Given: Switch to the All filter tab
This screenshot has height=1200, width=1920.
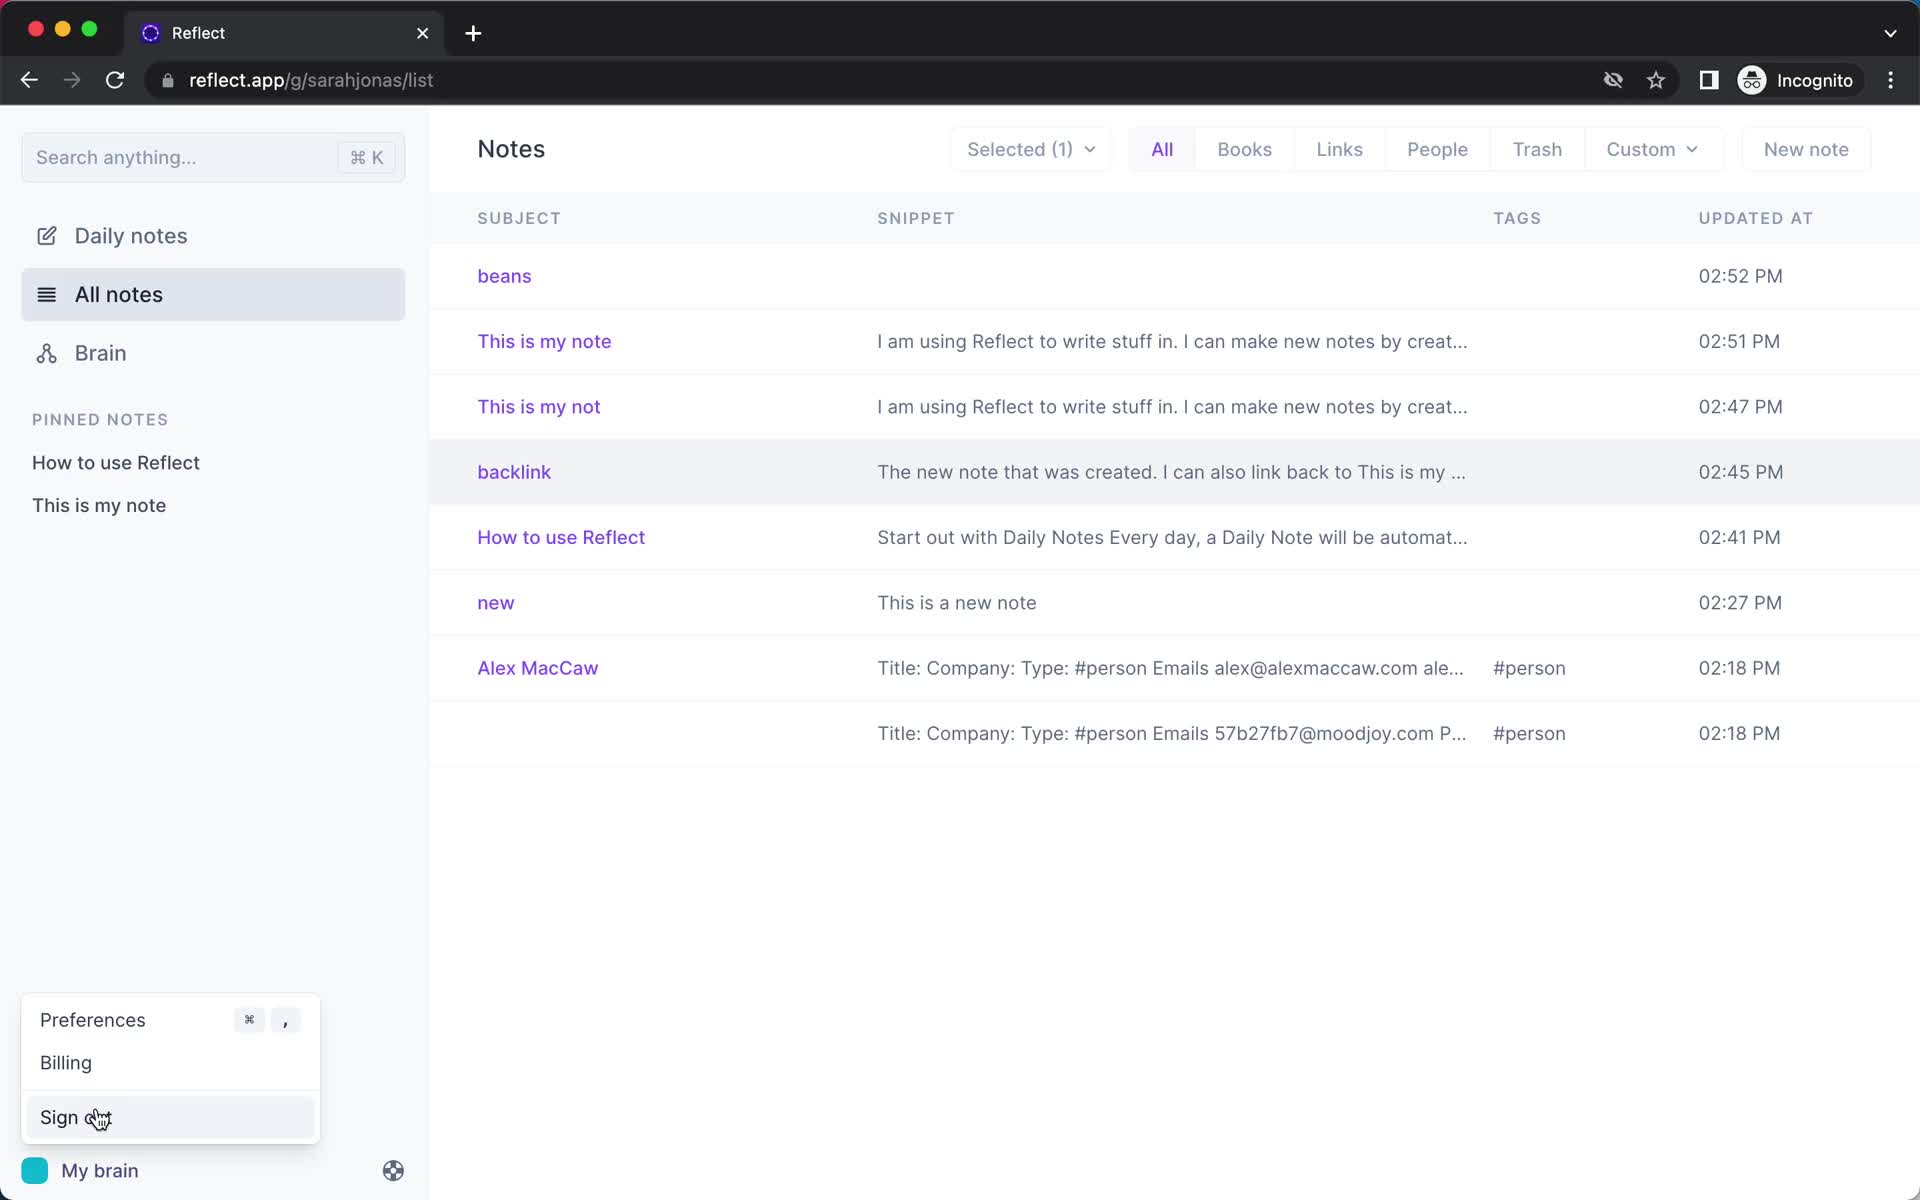Looking at the screenshot, I should coord(1162,149).
